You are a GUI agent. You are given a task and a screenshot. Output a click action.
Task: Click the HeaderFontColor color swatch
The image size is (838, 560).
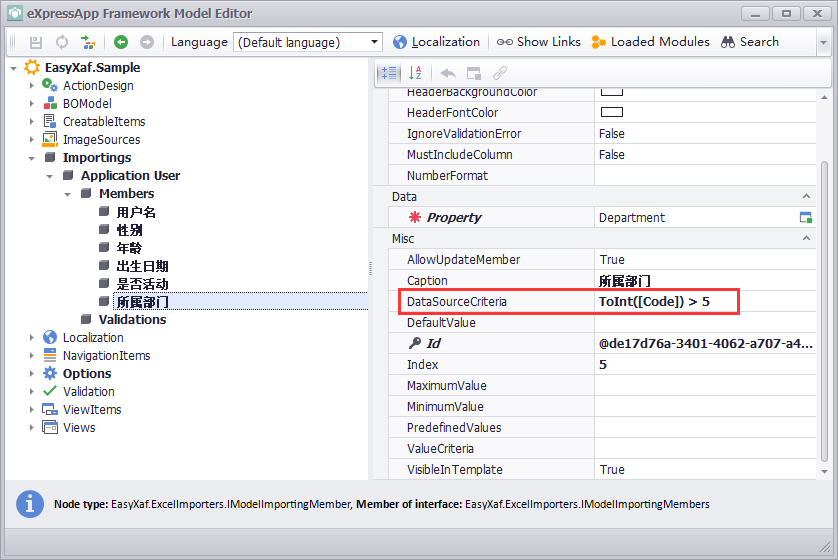[611, 112]
